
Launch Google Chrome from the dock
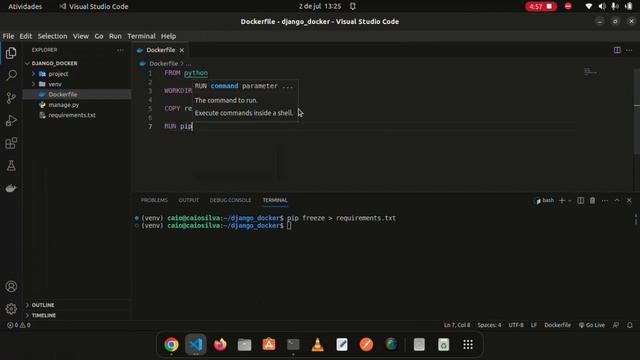pos(171,344)
